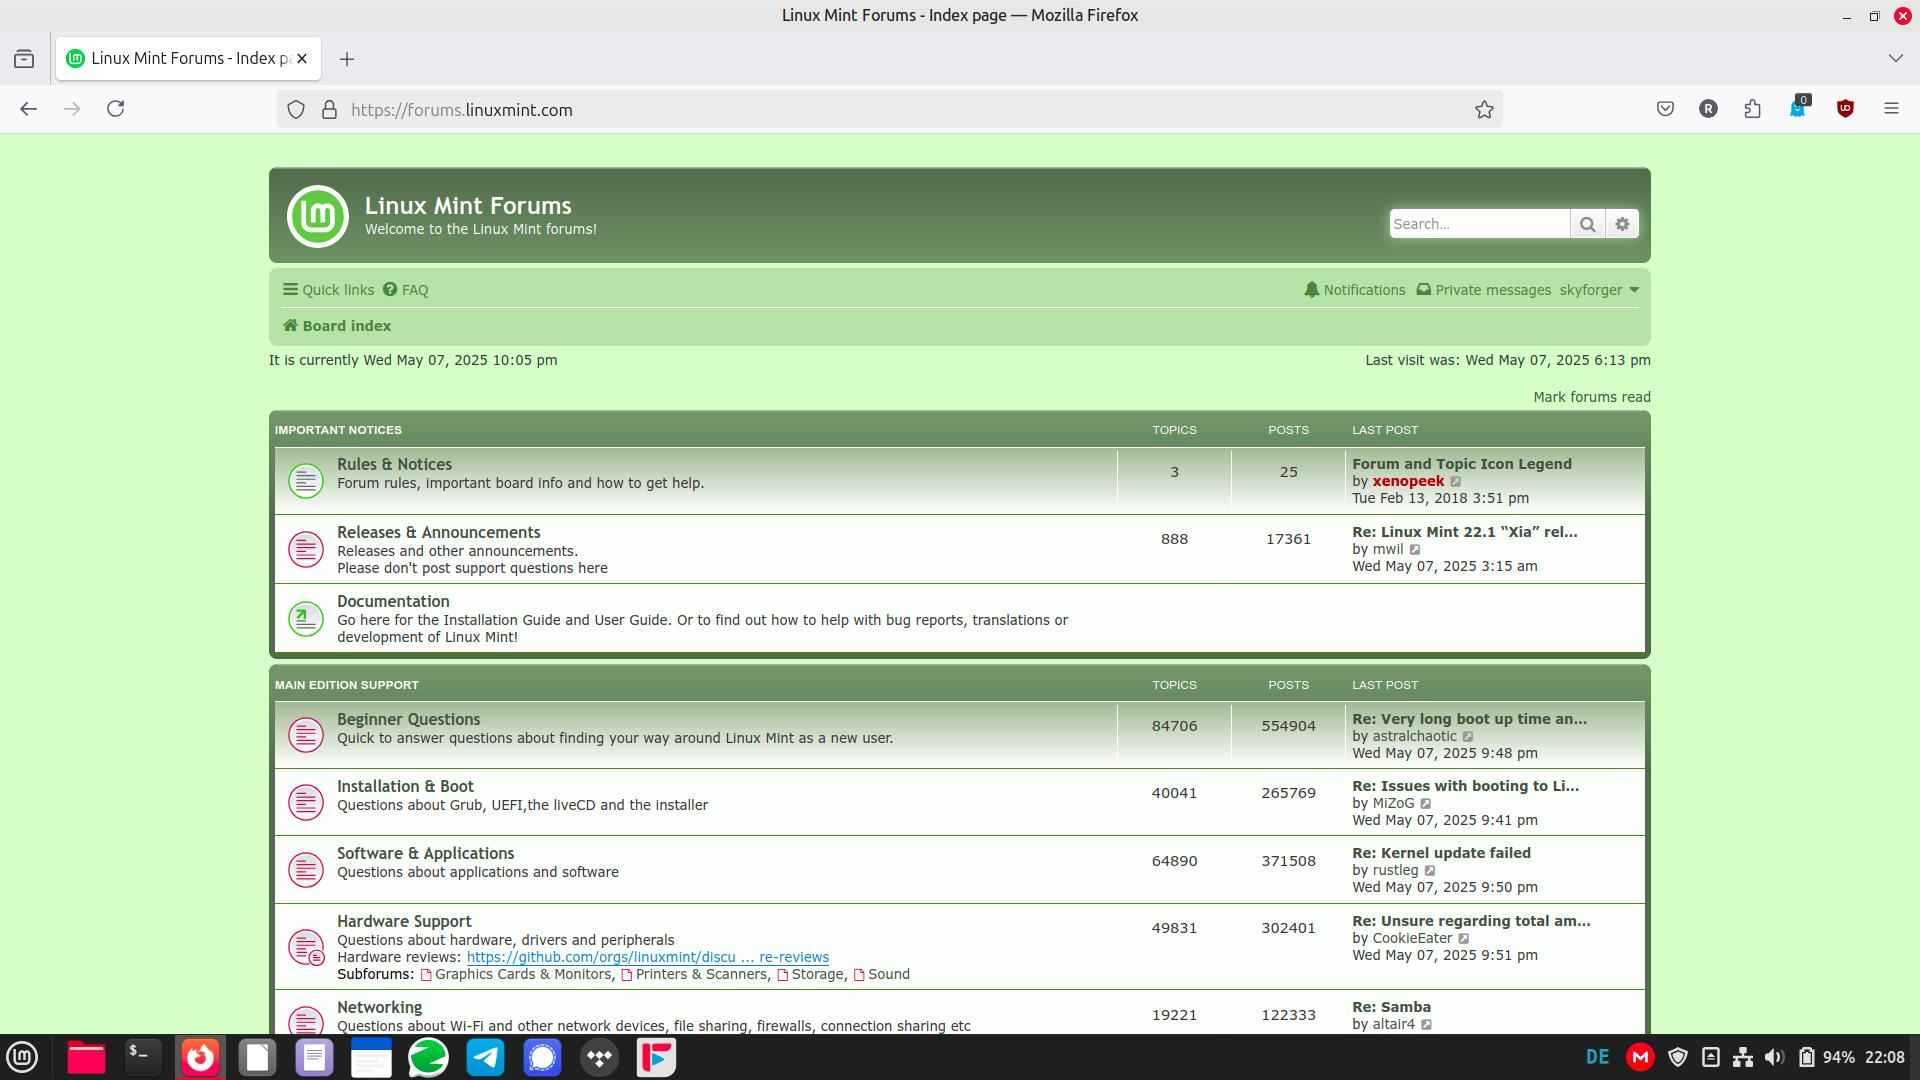
Task: Open the Software & Applications forum
Action: [425, 853]
